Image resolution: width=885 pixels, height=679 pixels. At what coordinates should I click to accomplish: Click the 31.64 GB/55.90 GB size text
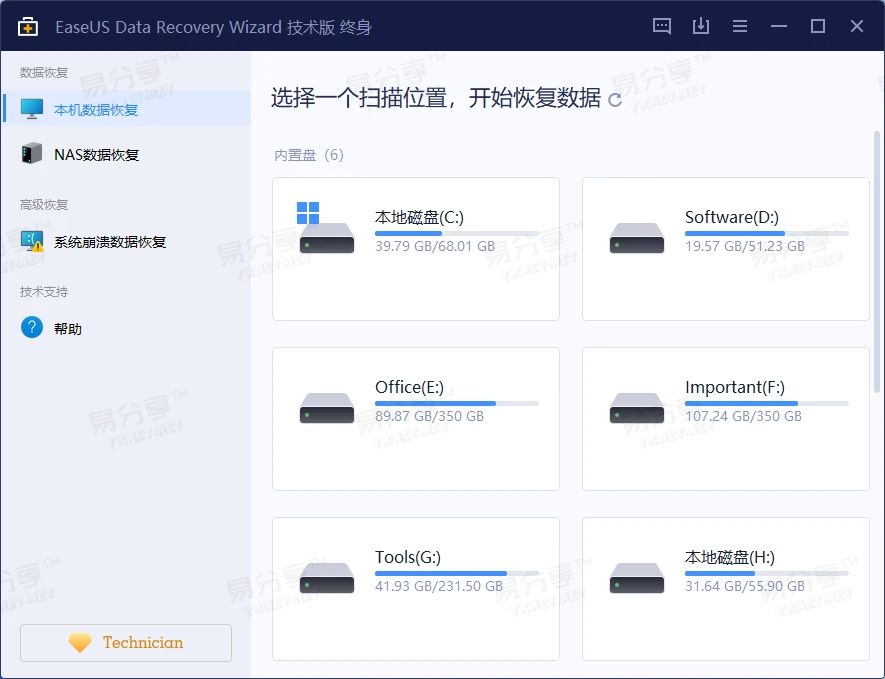click(744, 586)
